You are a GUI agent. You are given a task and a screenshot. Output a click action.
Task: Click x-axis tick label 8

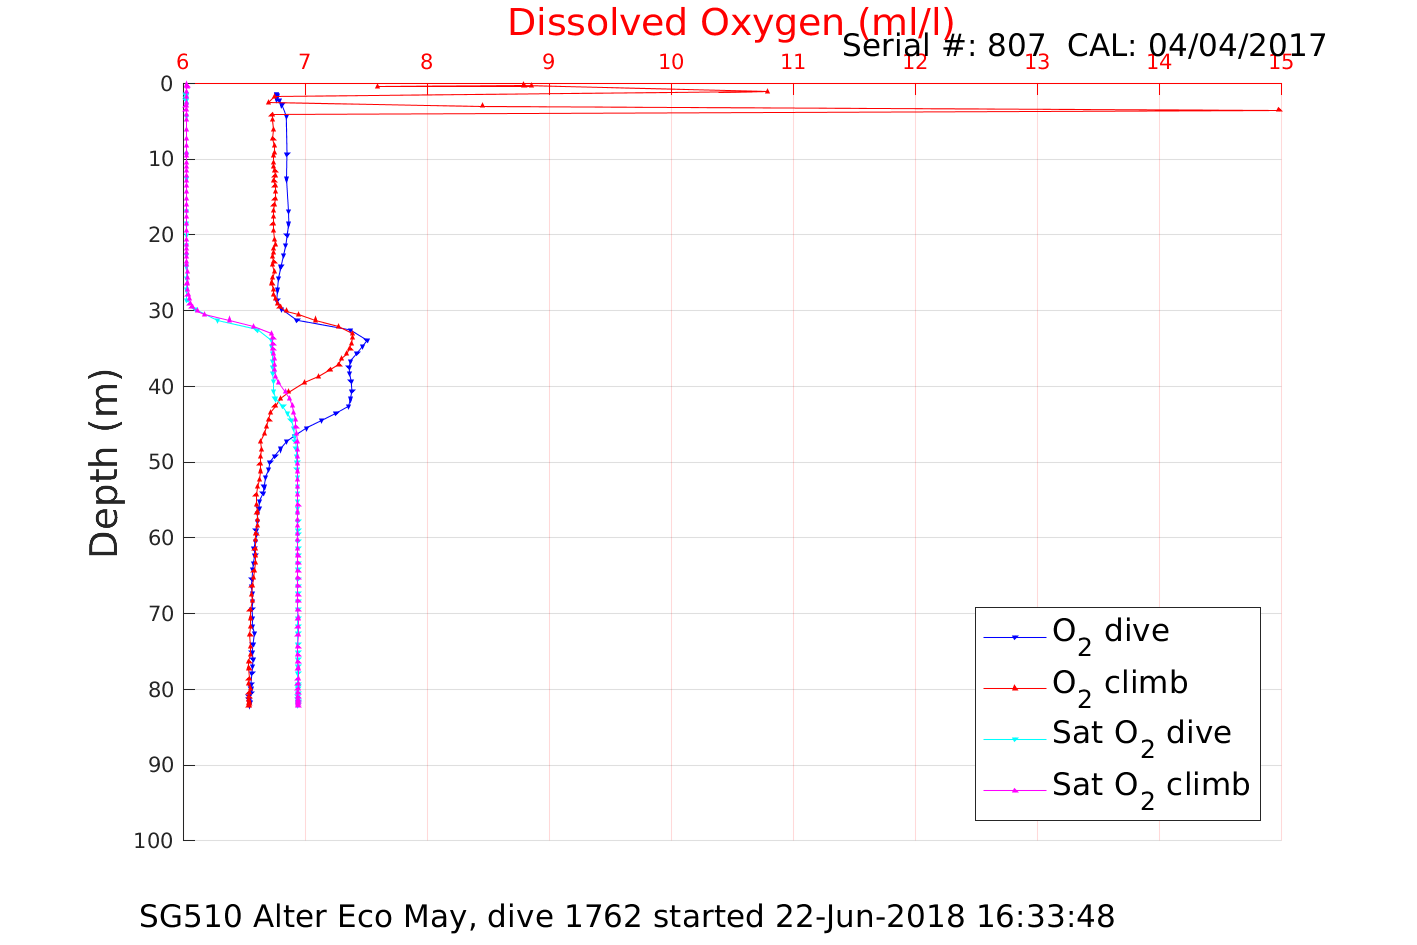pos(427,63)
